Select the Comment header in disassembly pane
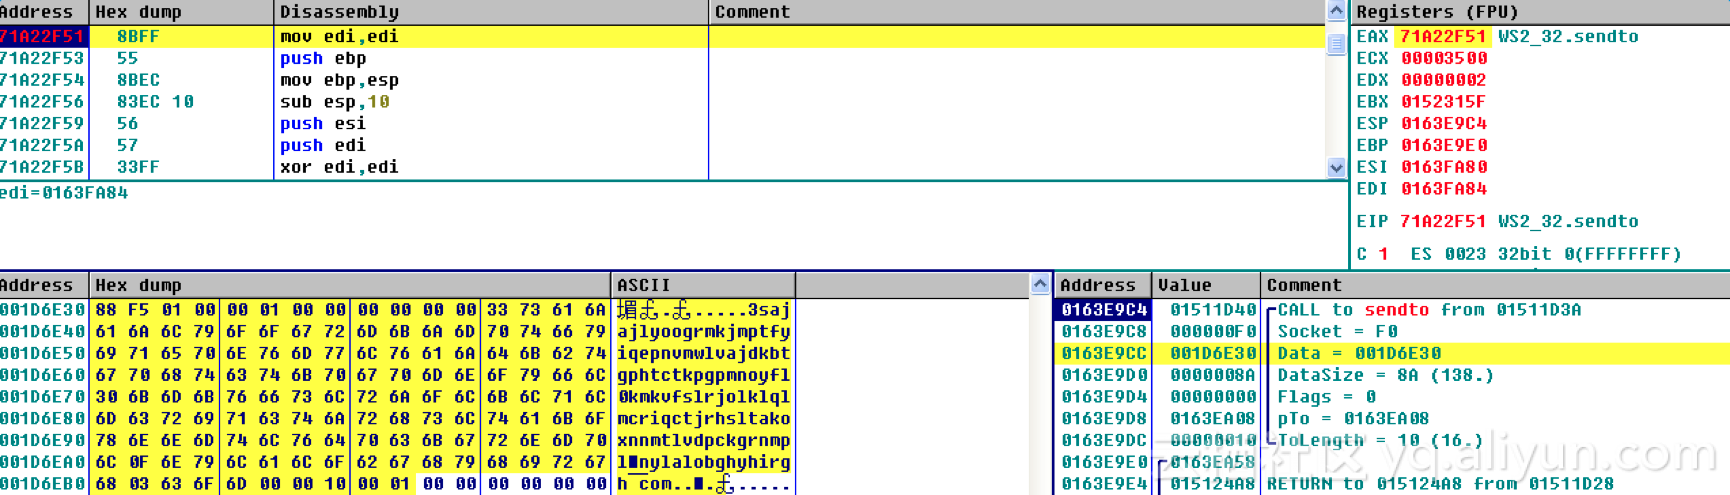 (x=751, y=12)
